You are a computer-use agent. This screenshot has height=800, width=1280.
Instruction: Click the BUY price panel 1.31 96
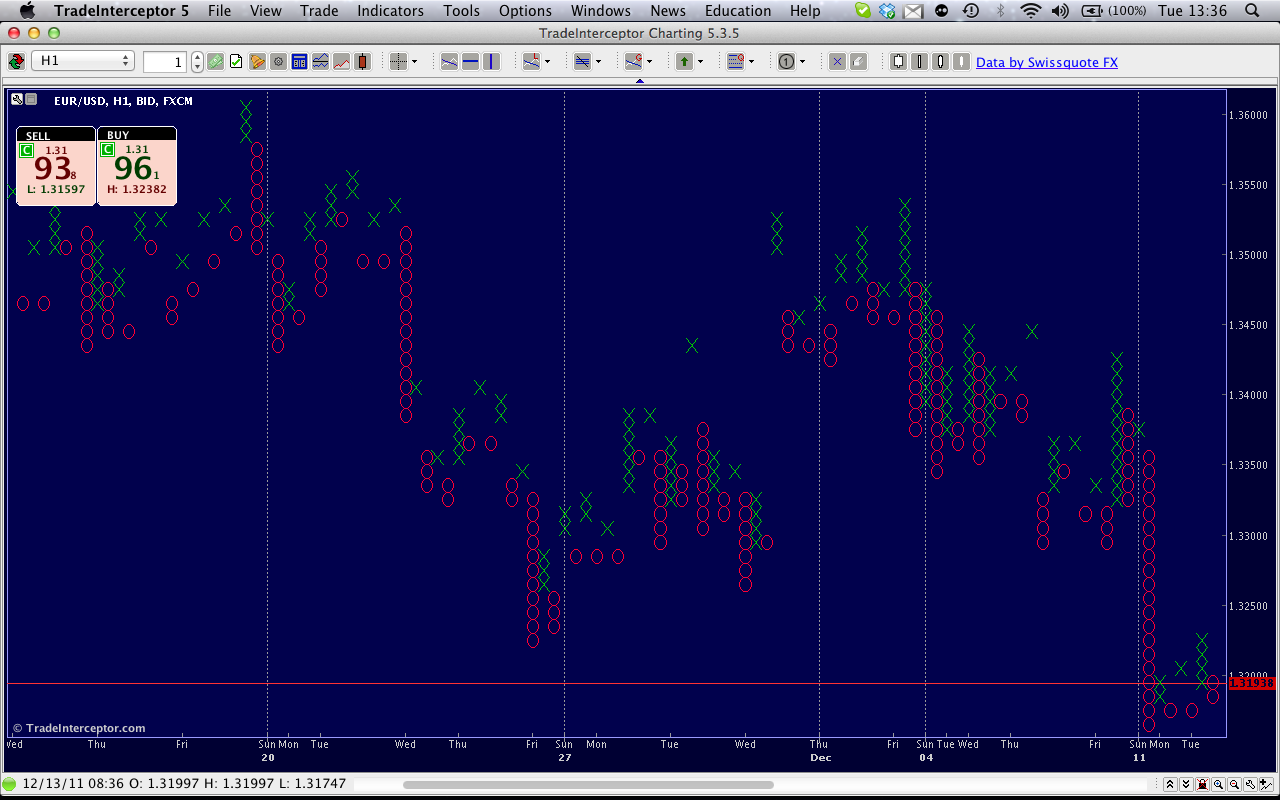click(x=137, y=166)
